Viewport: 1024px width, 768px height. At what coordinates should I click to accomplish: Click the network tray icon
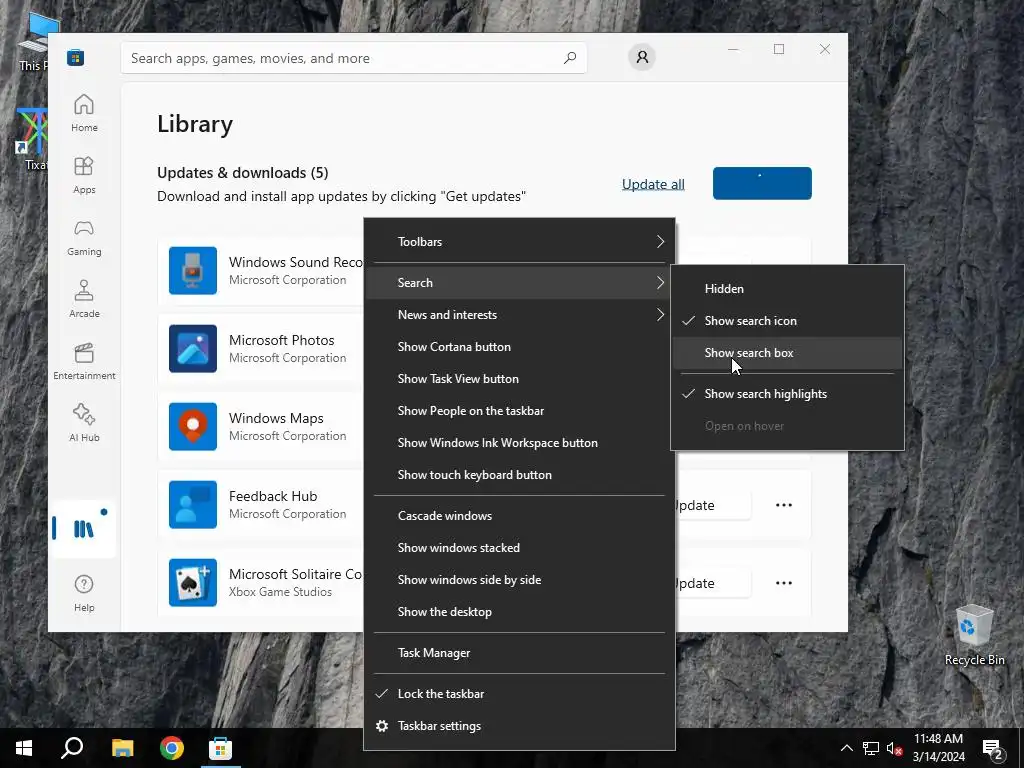pyautogui.click(x=871, y=748)
